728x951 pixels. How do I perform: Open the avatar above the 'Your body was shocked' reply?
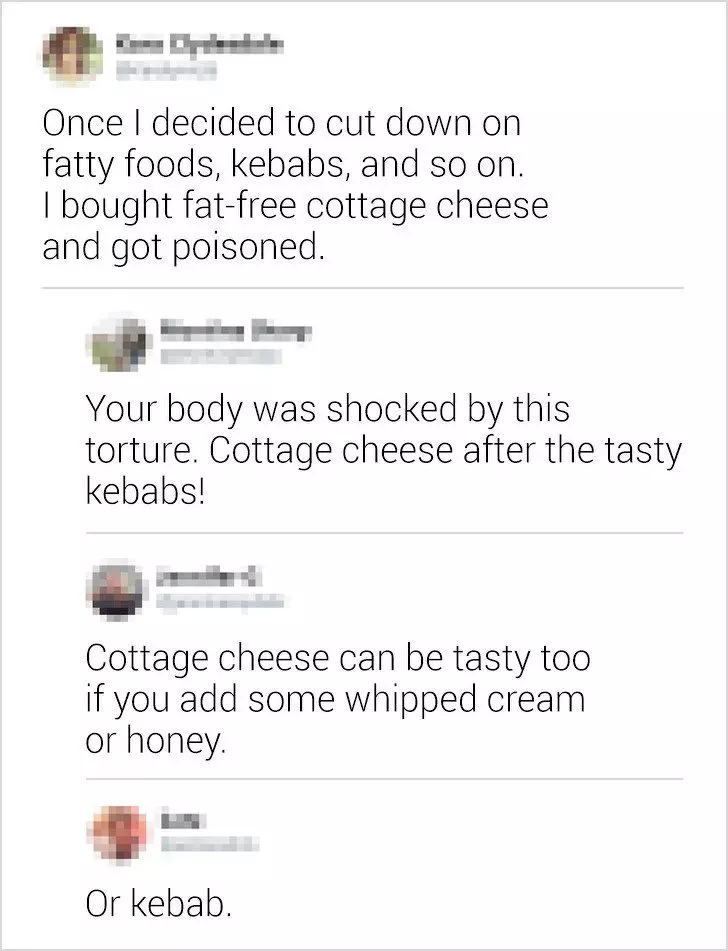point(119,343)
